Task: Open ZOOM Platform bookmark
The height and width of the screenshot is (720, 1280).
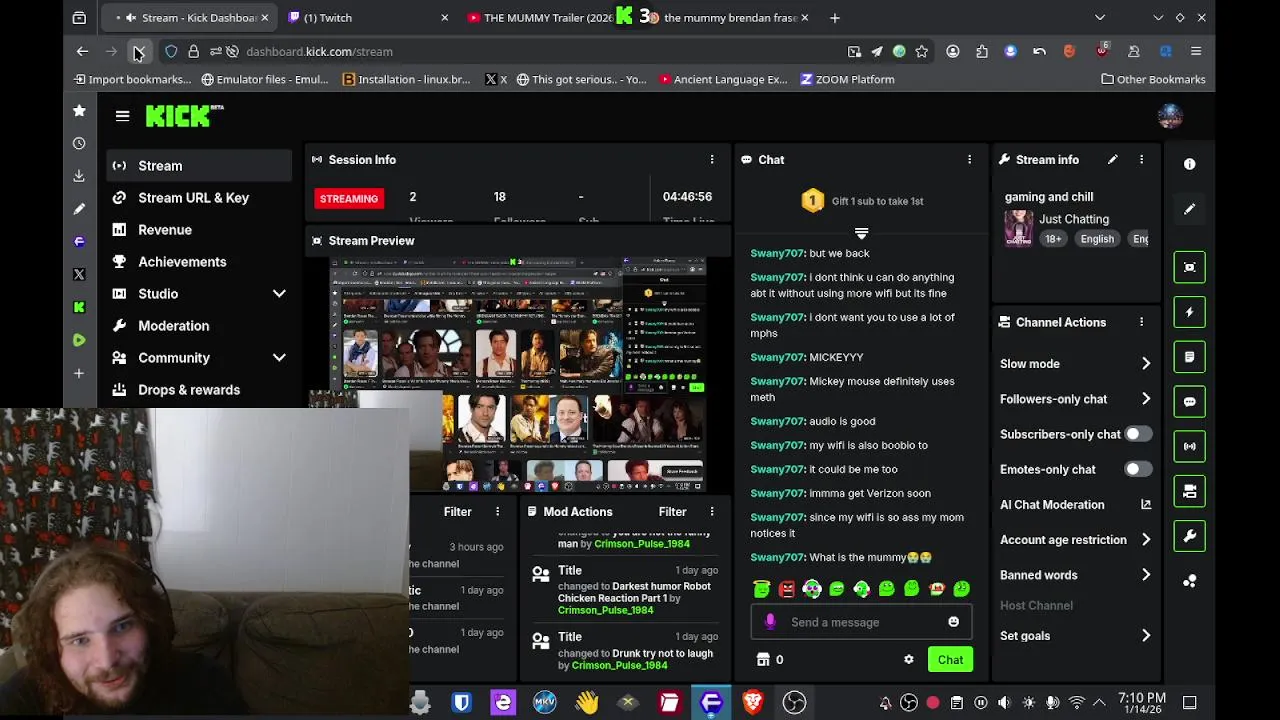Action: click(847, 79)
